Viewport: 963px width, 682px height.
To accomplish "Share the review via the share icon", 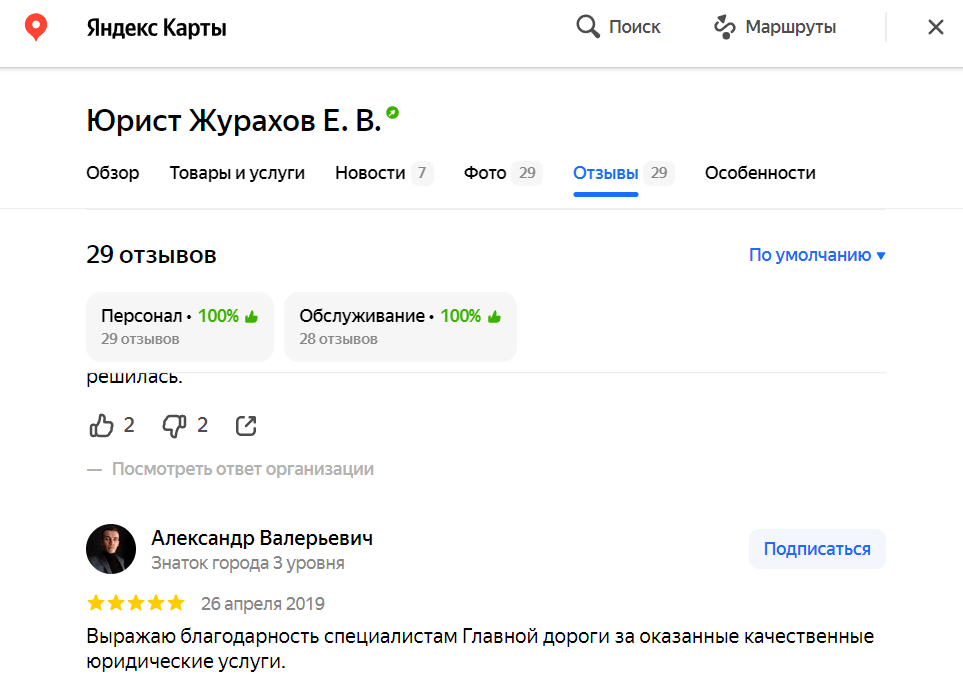I will coord(246,425).
